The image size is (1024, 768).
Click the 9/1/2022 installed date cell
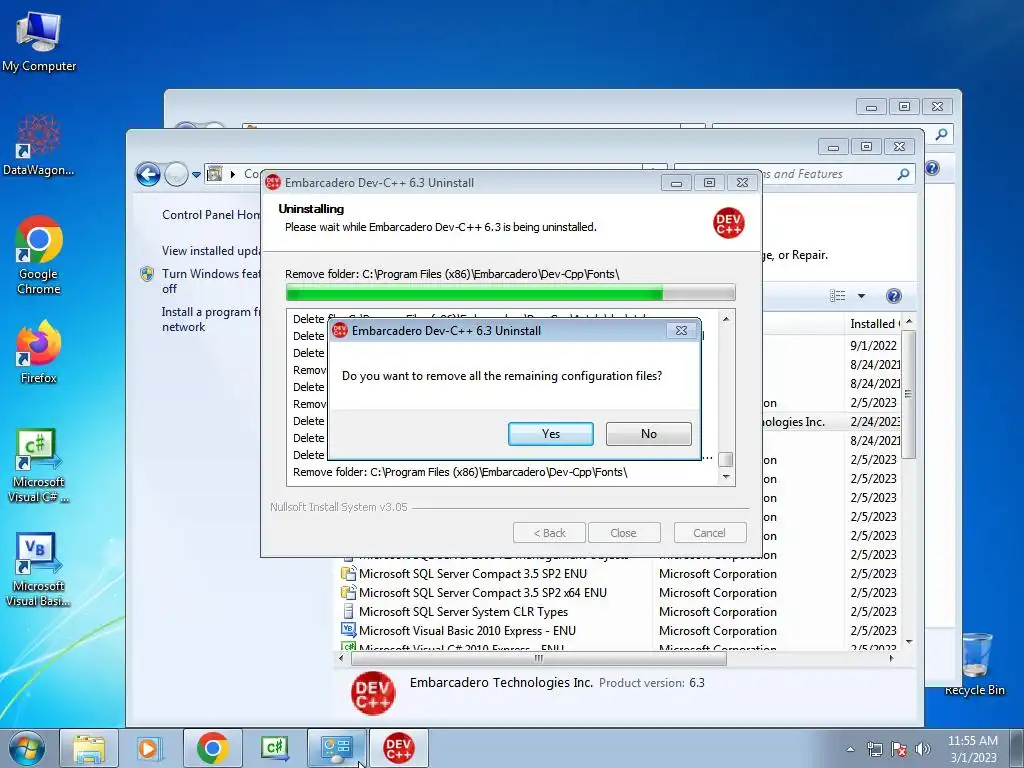873,345
